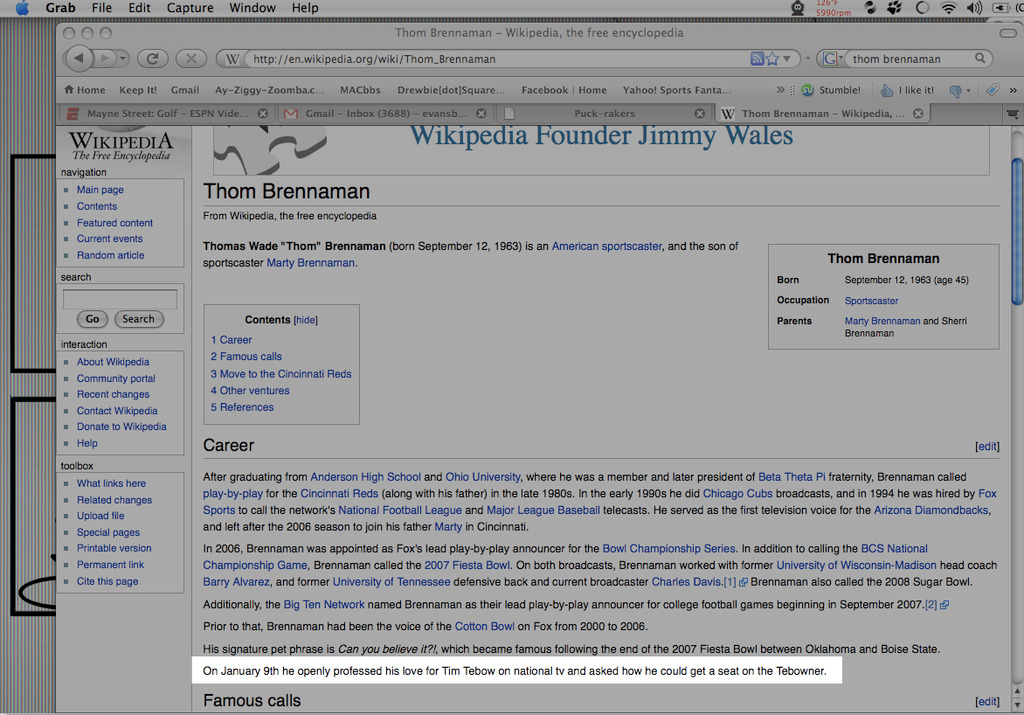Close the Gmail Inbox tab
Image resolution: width=1024 pixels, height=715 pixels.
[481, 114]
